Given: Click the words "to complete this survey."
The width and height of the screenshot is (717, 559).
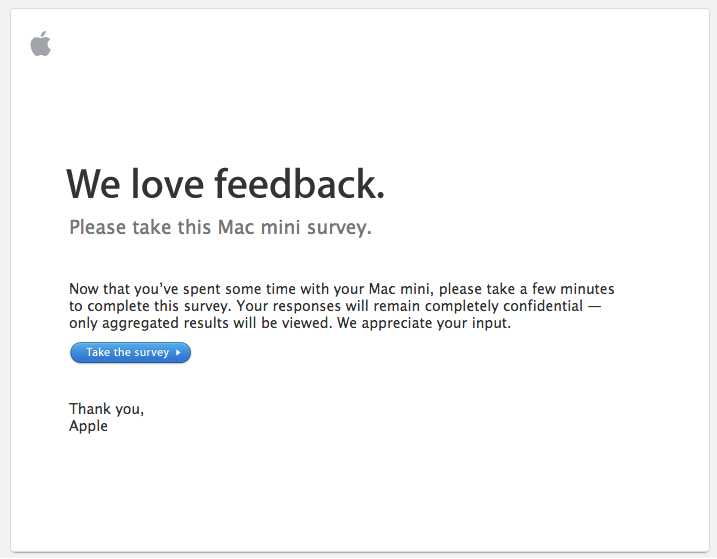Looking at the screenshot, I should [150, 306].
